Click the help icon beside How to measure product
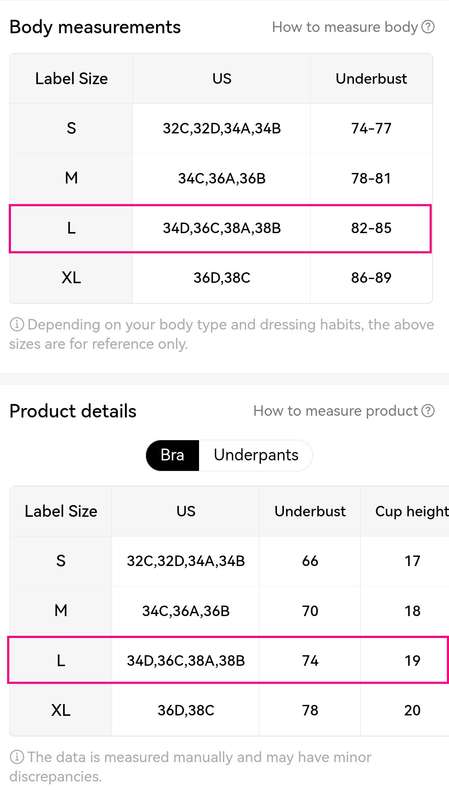This screenshot has height=800, width=449. point(429,411)
